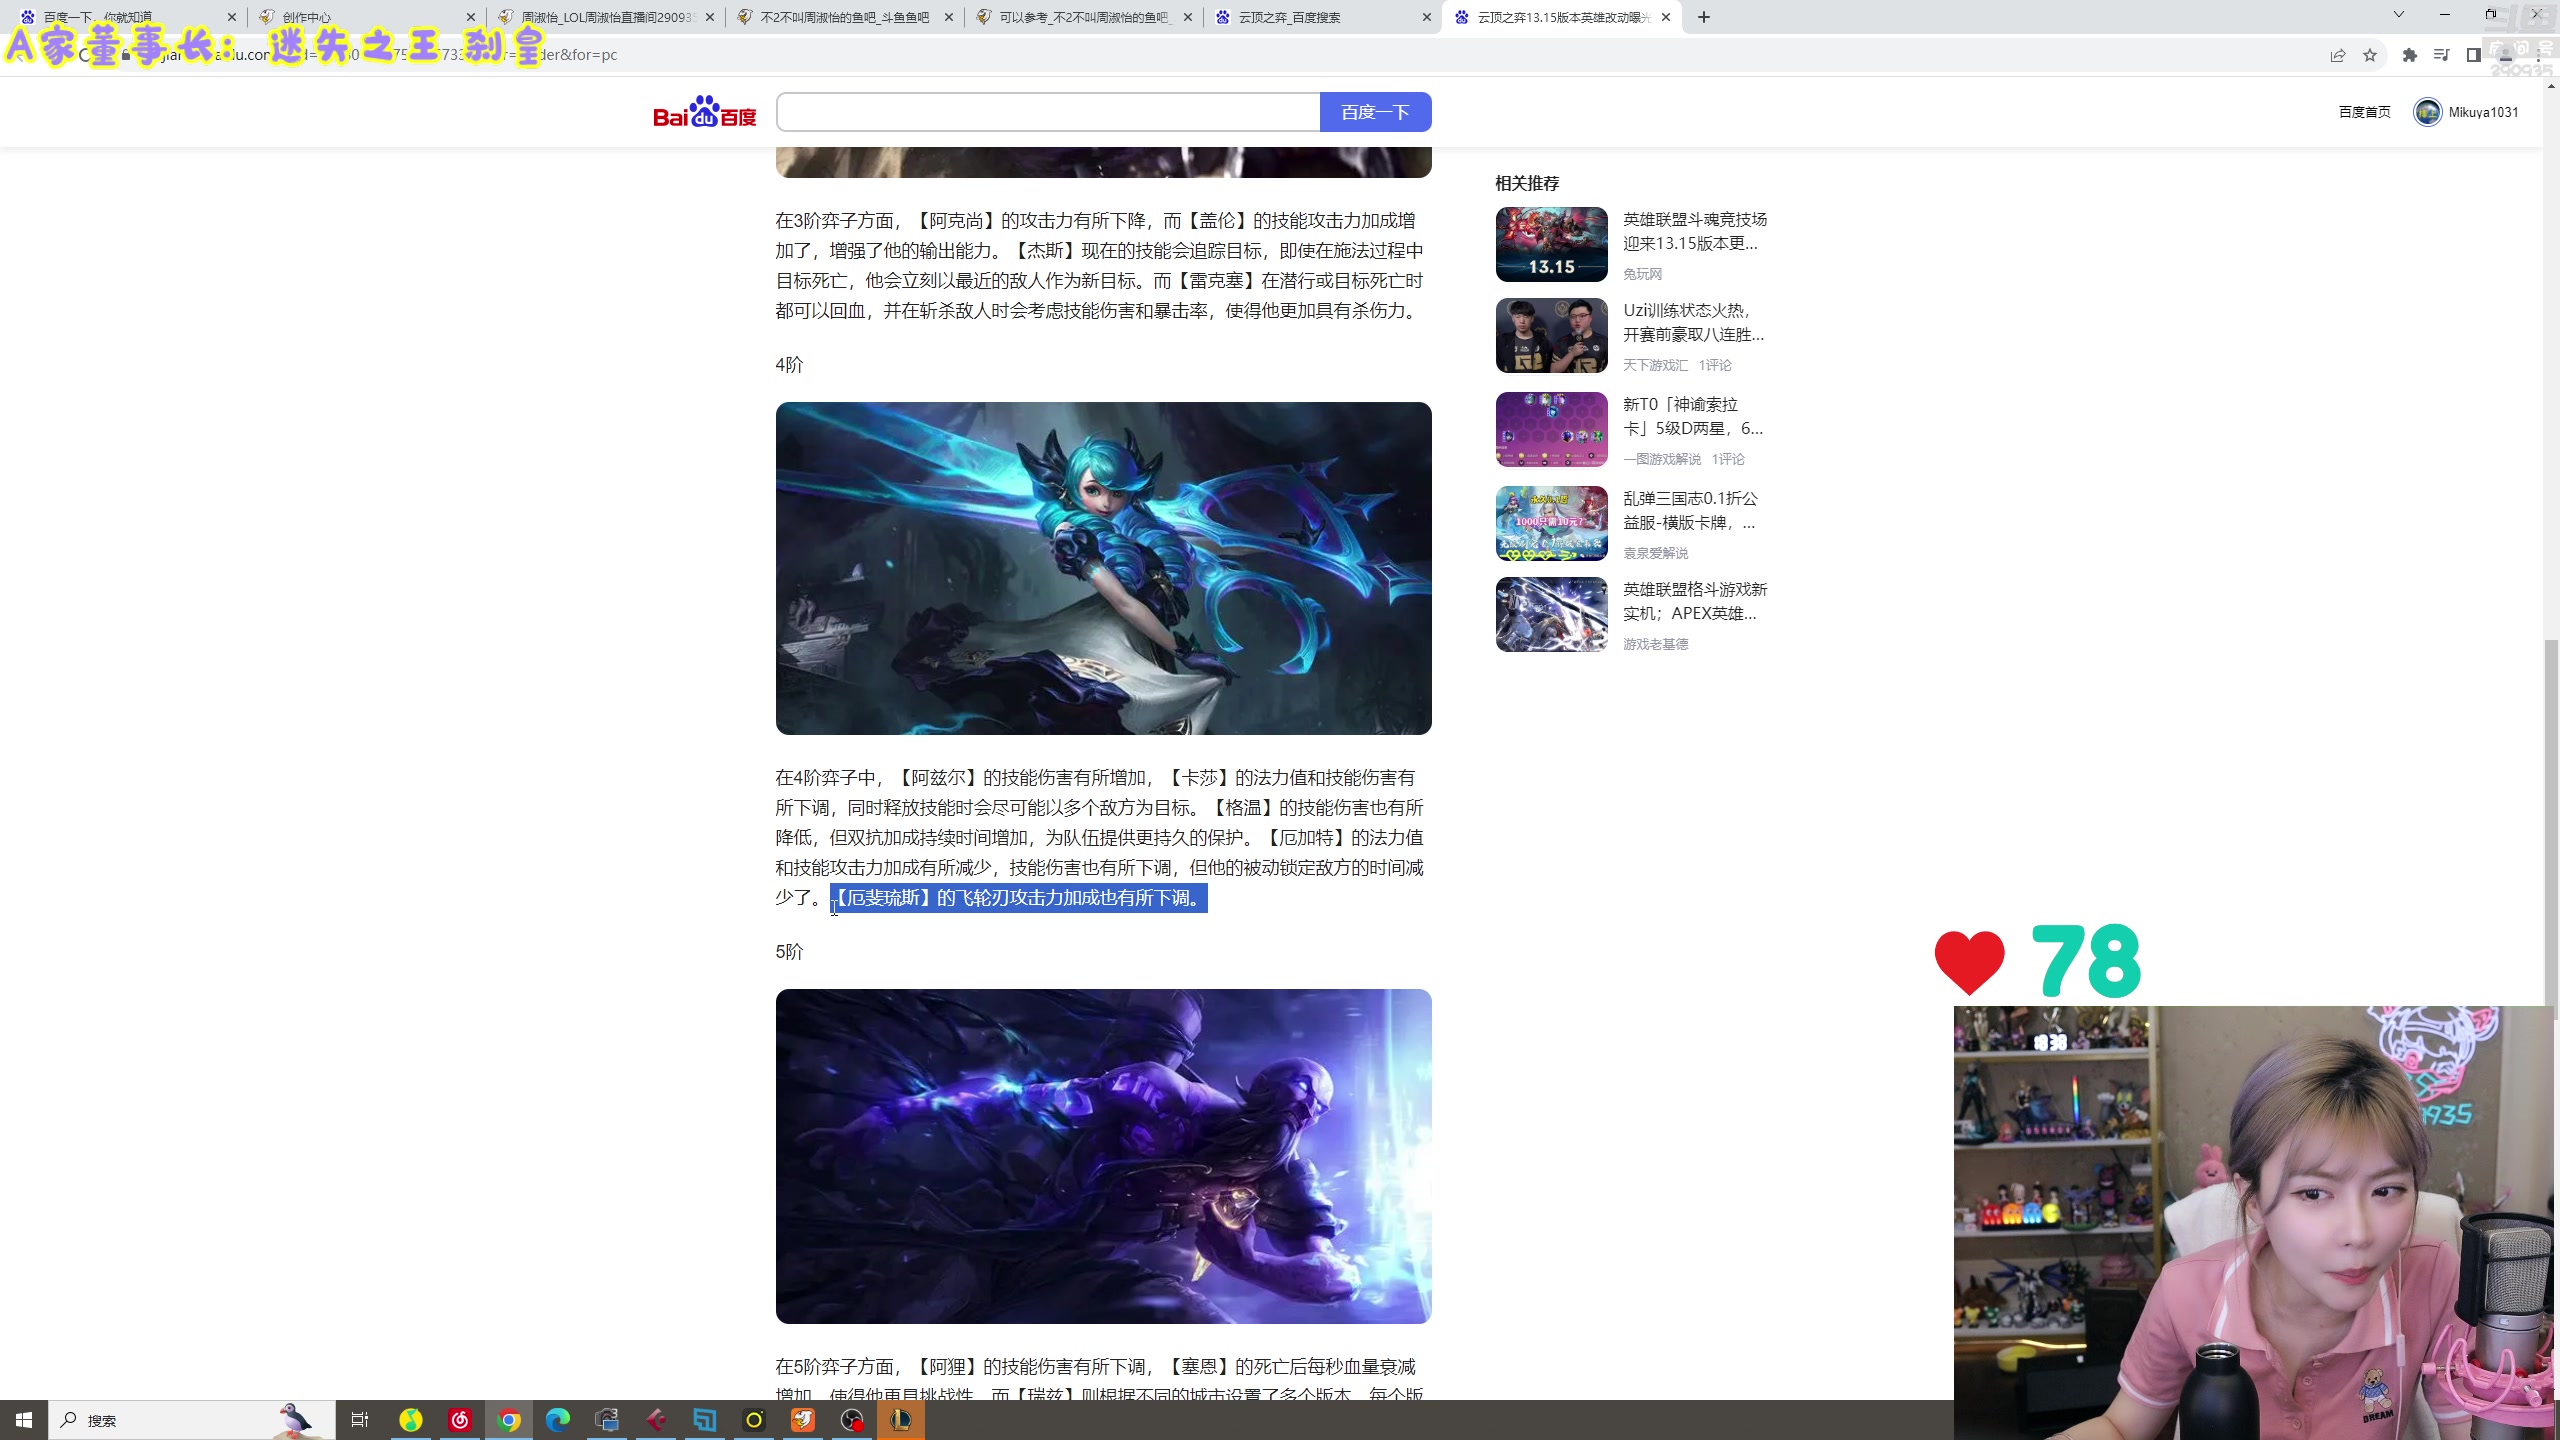This screenshot has height=1440, width=2560.
Task: Click the Gwen (4阶) article image
Action: (x=1103, y=568)
